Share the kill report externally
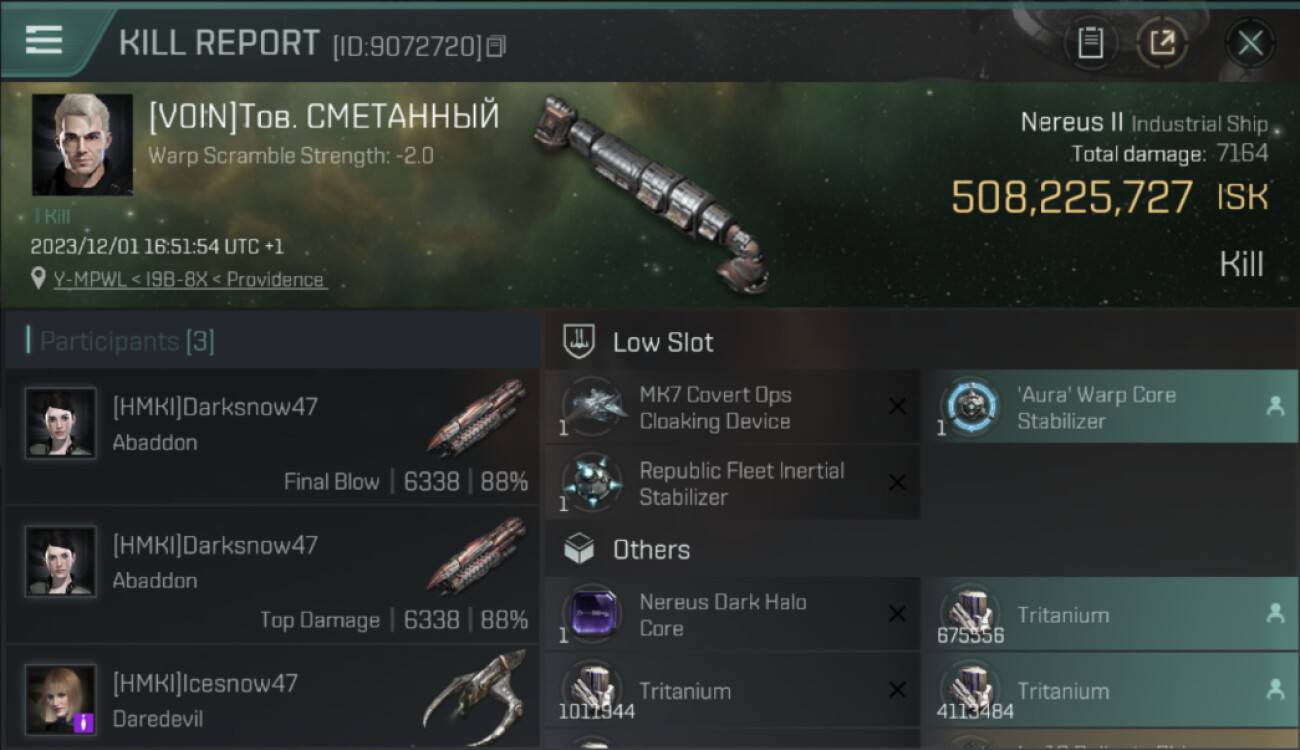 (1162, 43)
